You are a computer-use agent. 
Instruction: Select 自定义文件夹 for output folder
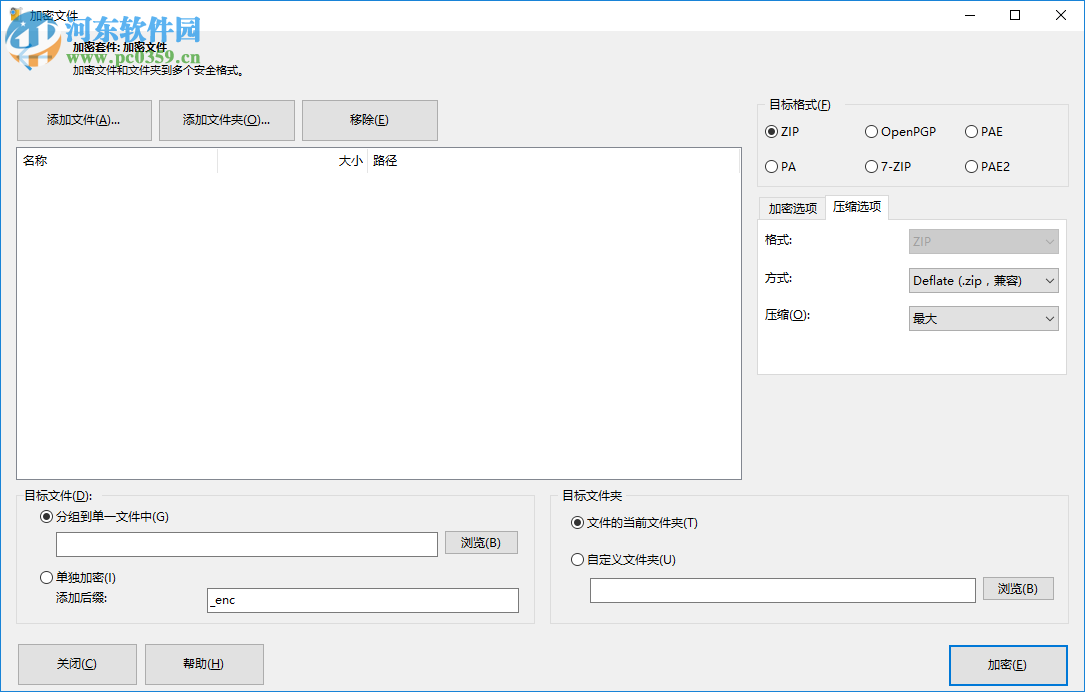(577, 560)
